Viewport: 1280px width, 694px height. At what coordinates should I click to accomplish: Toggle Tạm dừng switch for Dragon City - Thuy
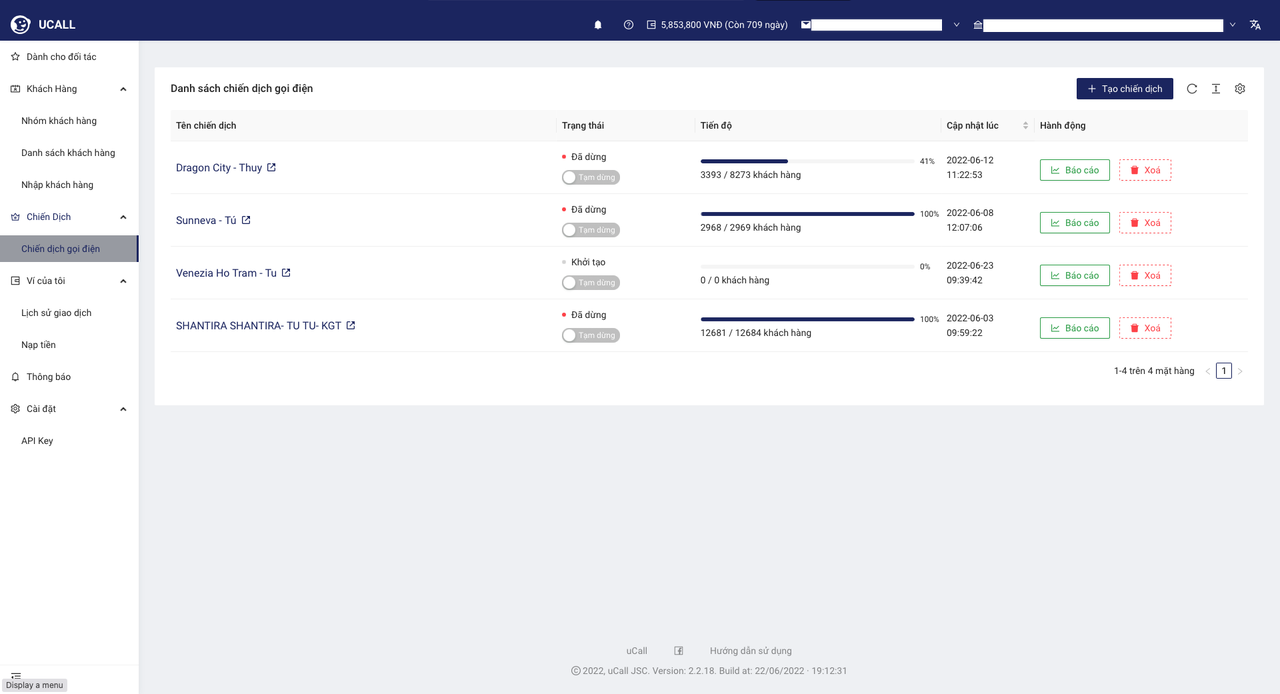pyautogui.click(x=591, y=177)
